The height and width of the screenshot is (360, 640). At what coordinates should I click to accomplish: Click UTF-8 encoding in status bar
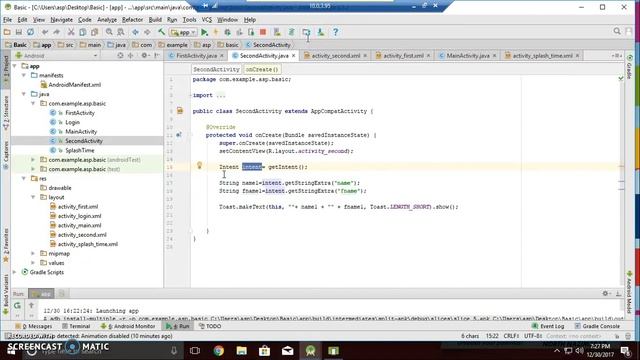point(533,336)
